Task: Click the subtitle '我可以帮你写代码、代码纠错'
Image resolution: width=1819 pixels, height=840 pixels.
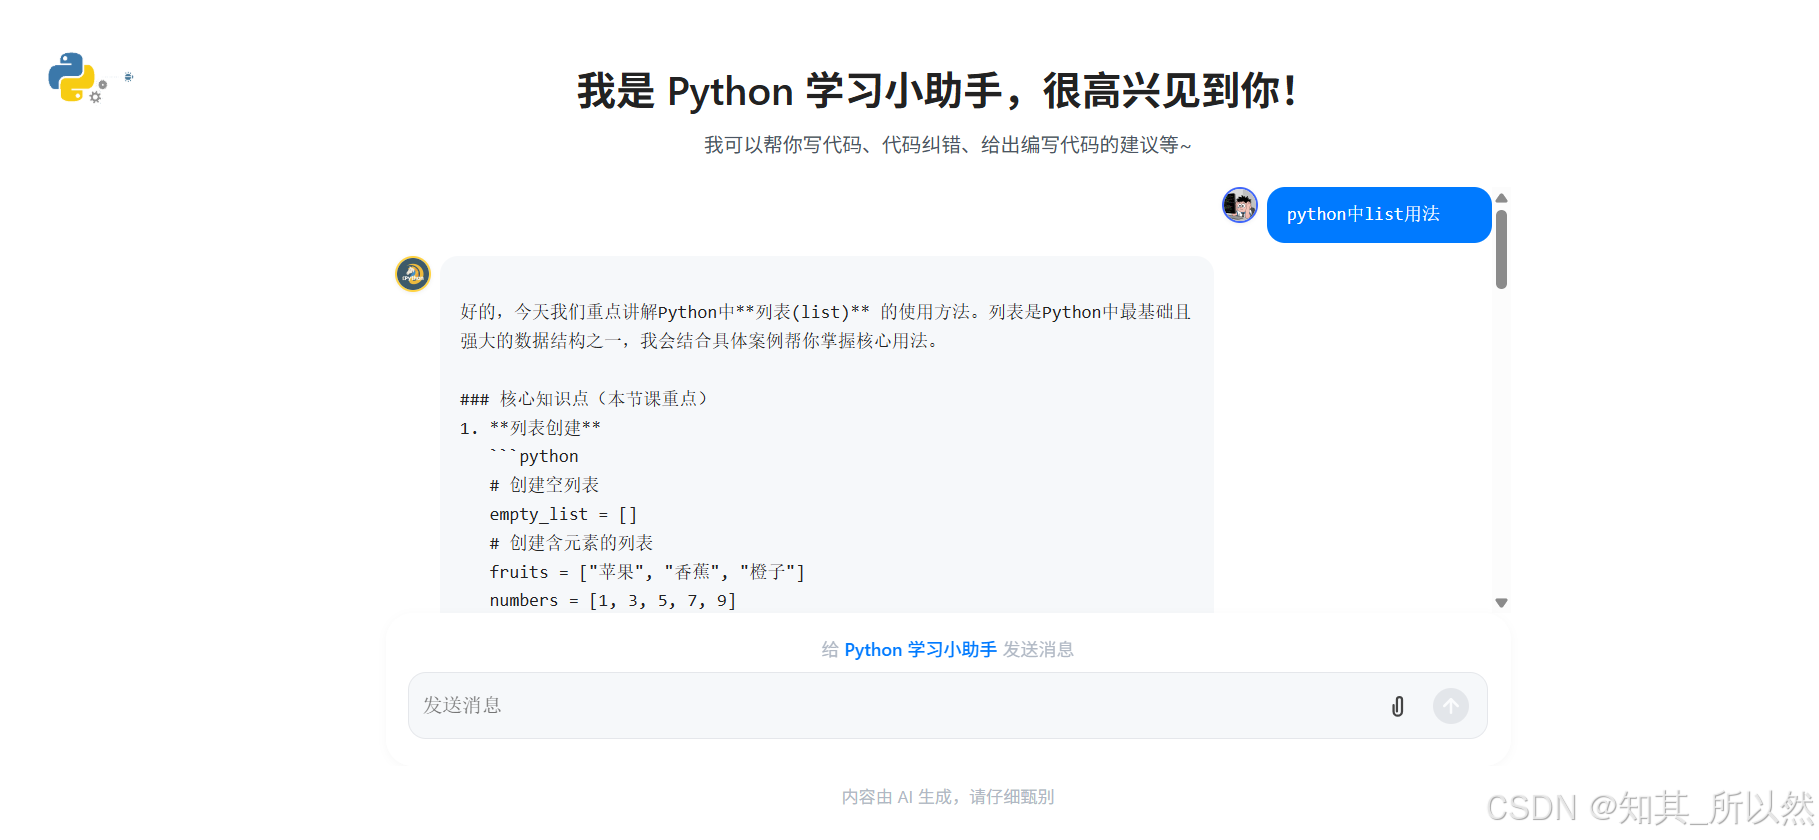Action: [x=832, y=145]
